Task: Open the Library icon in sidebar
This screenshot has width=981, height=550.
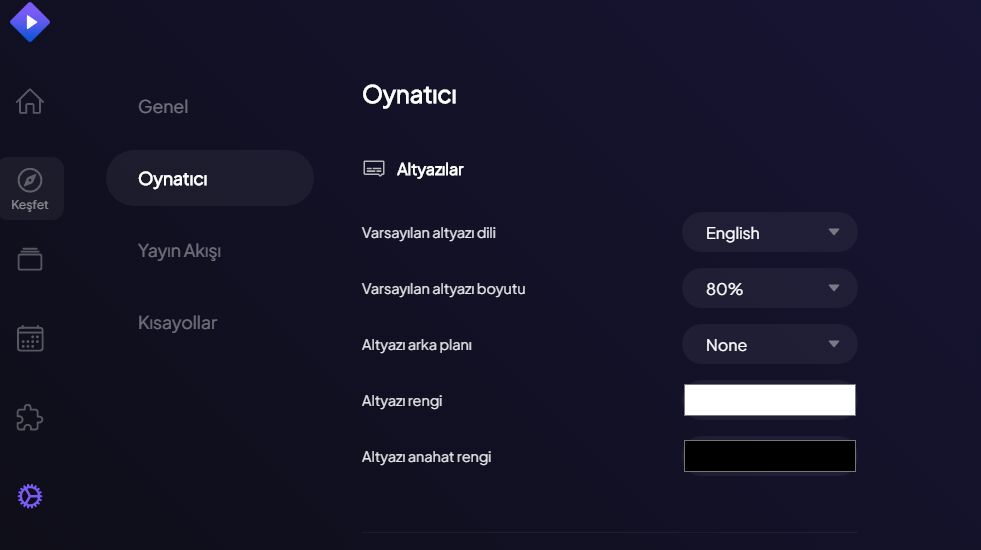Action: point(30,259)
